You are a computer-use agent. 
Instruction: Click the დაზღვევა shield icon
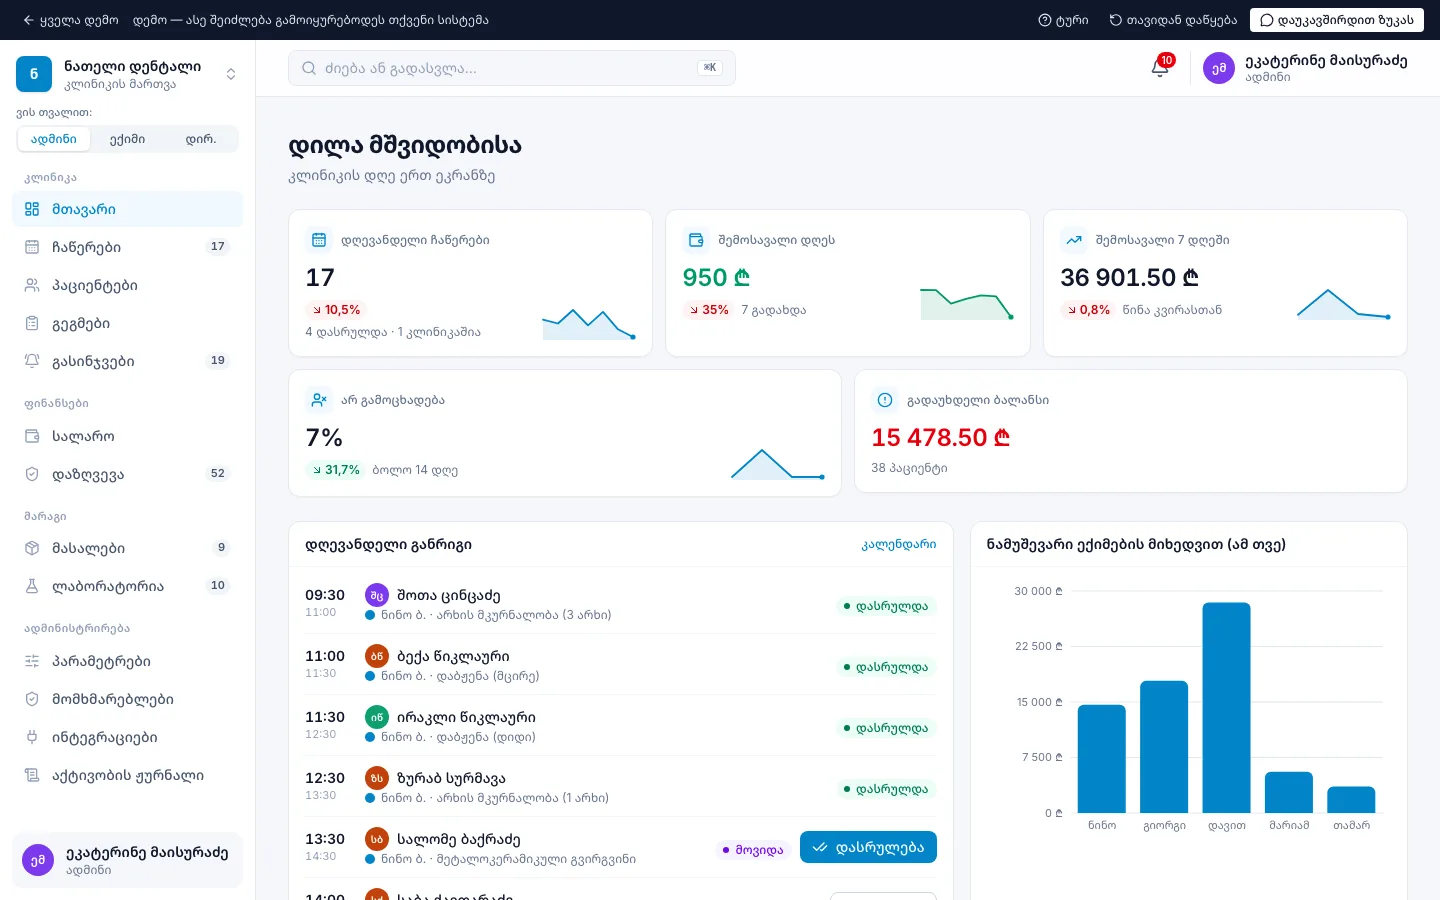(32, 474)
